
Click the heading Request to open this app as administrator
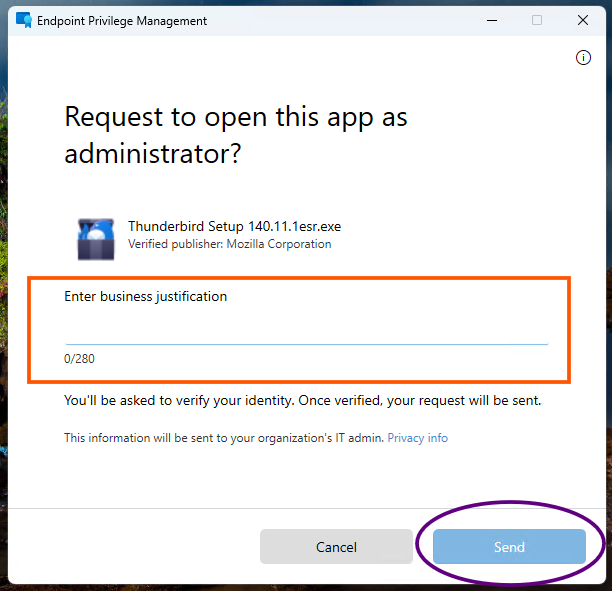236,135
